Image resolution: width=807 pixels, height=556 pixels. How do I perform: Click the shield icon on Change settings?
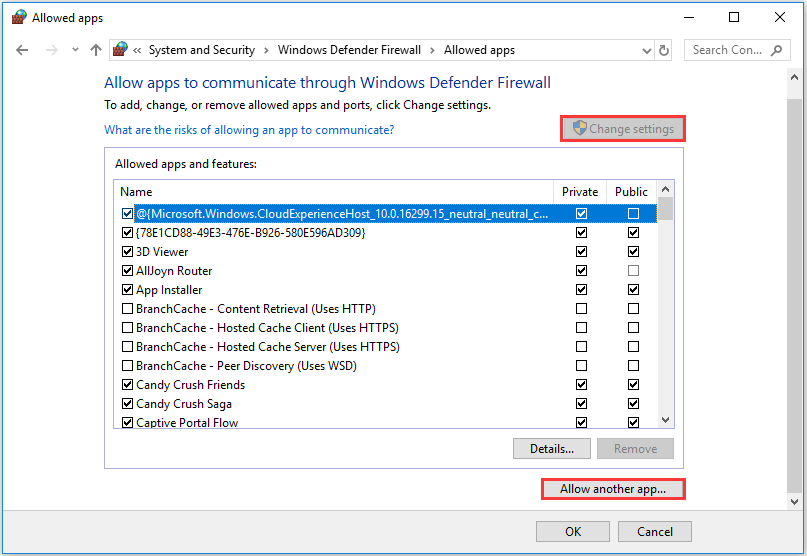pos(580,128)
